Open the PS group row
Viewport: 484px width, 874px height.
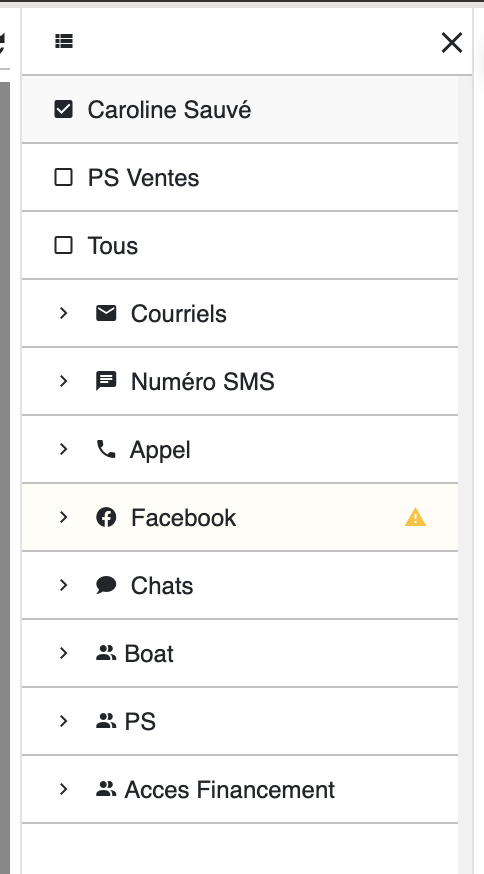pos(240,721)
